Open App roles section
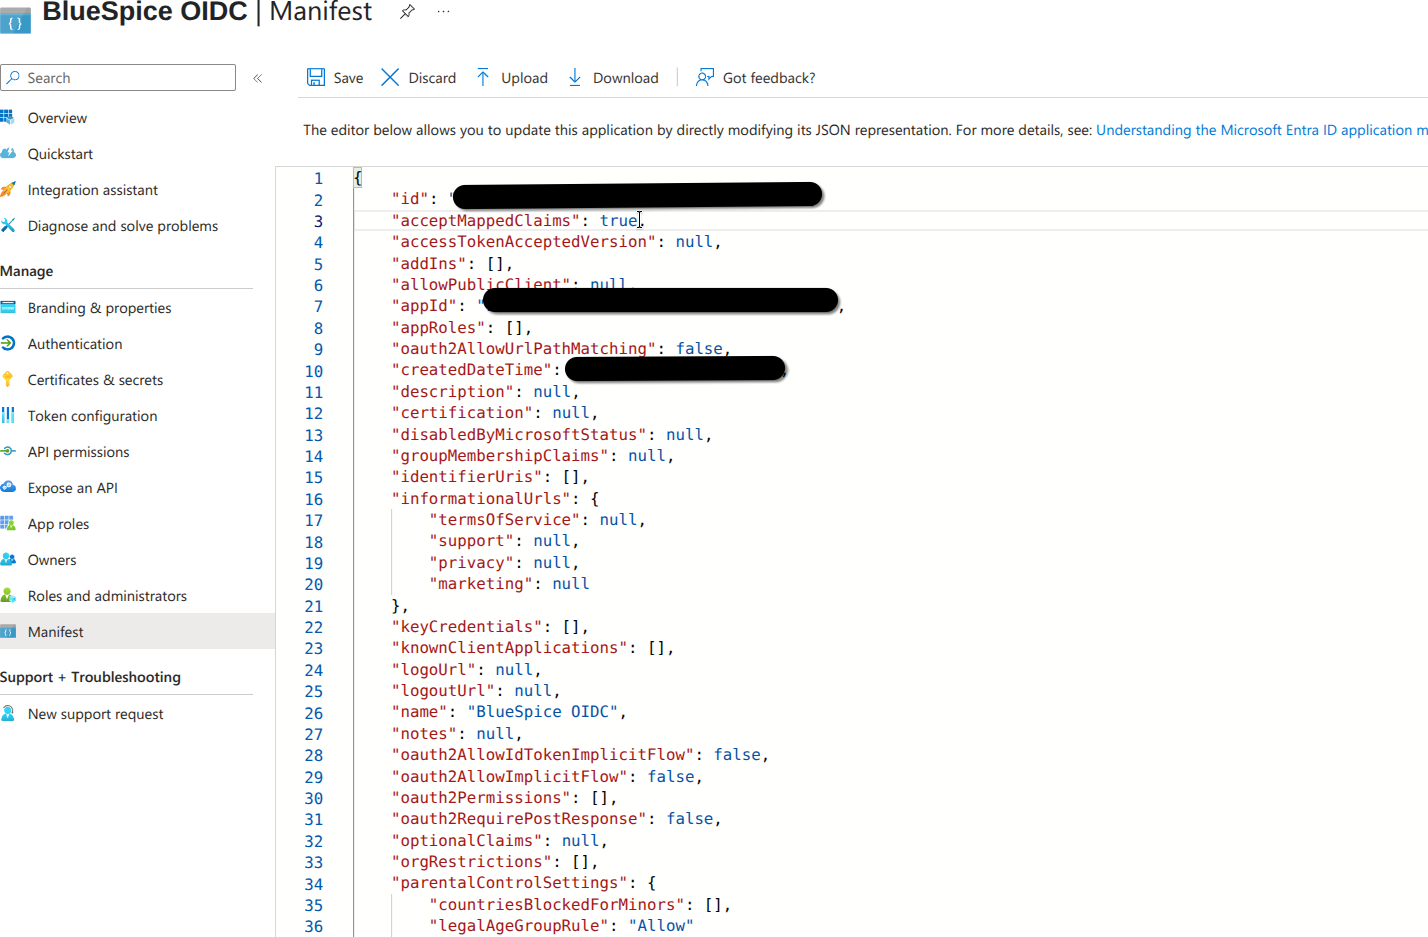Image resolution: width=1428 pixels, height=937 pixels. [58, 524]
